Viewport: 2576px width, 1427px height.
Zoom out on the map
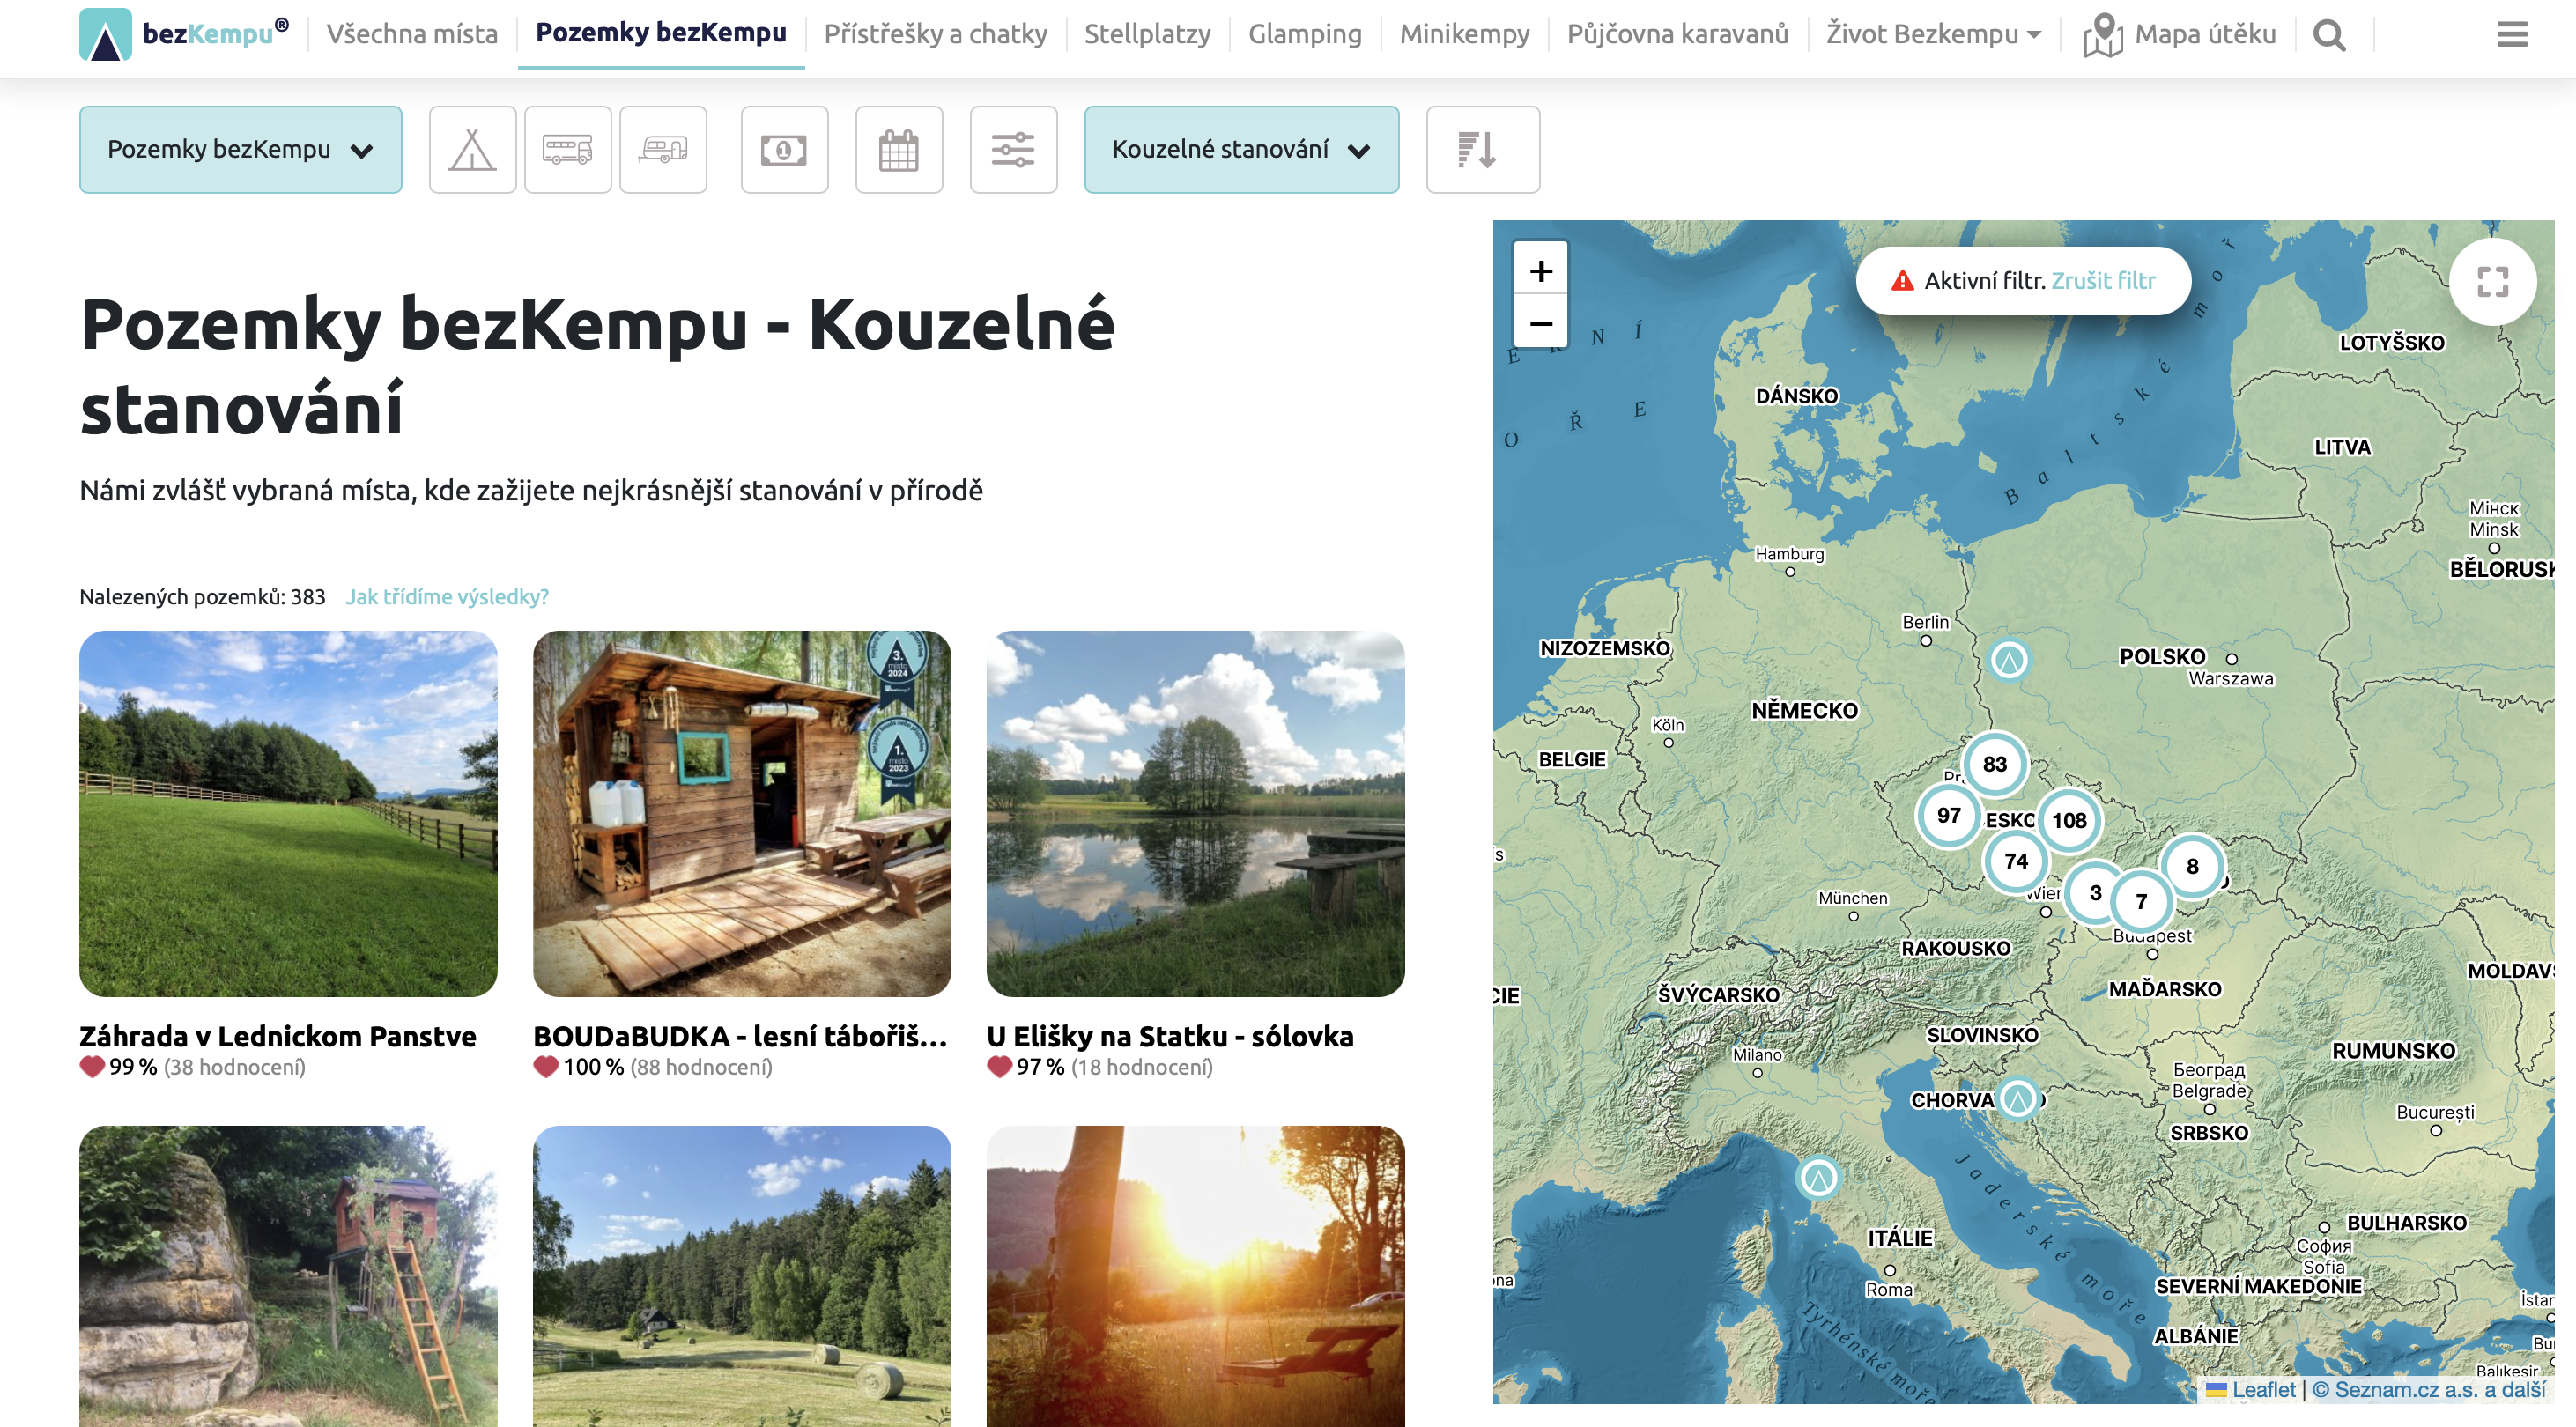click(x=1541, y=323)
